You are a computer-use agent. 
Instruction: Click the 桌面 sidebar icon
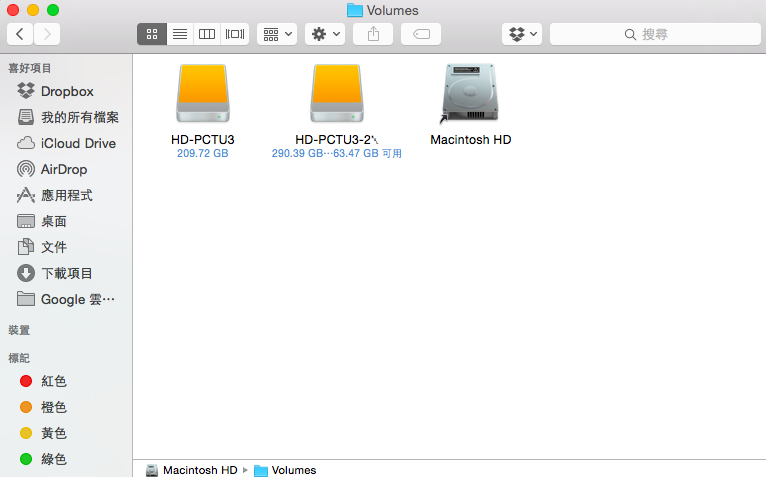click(26, 221)
